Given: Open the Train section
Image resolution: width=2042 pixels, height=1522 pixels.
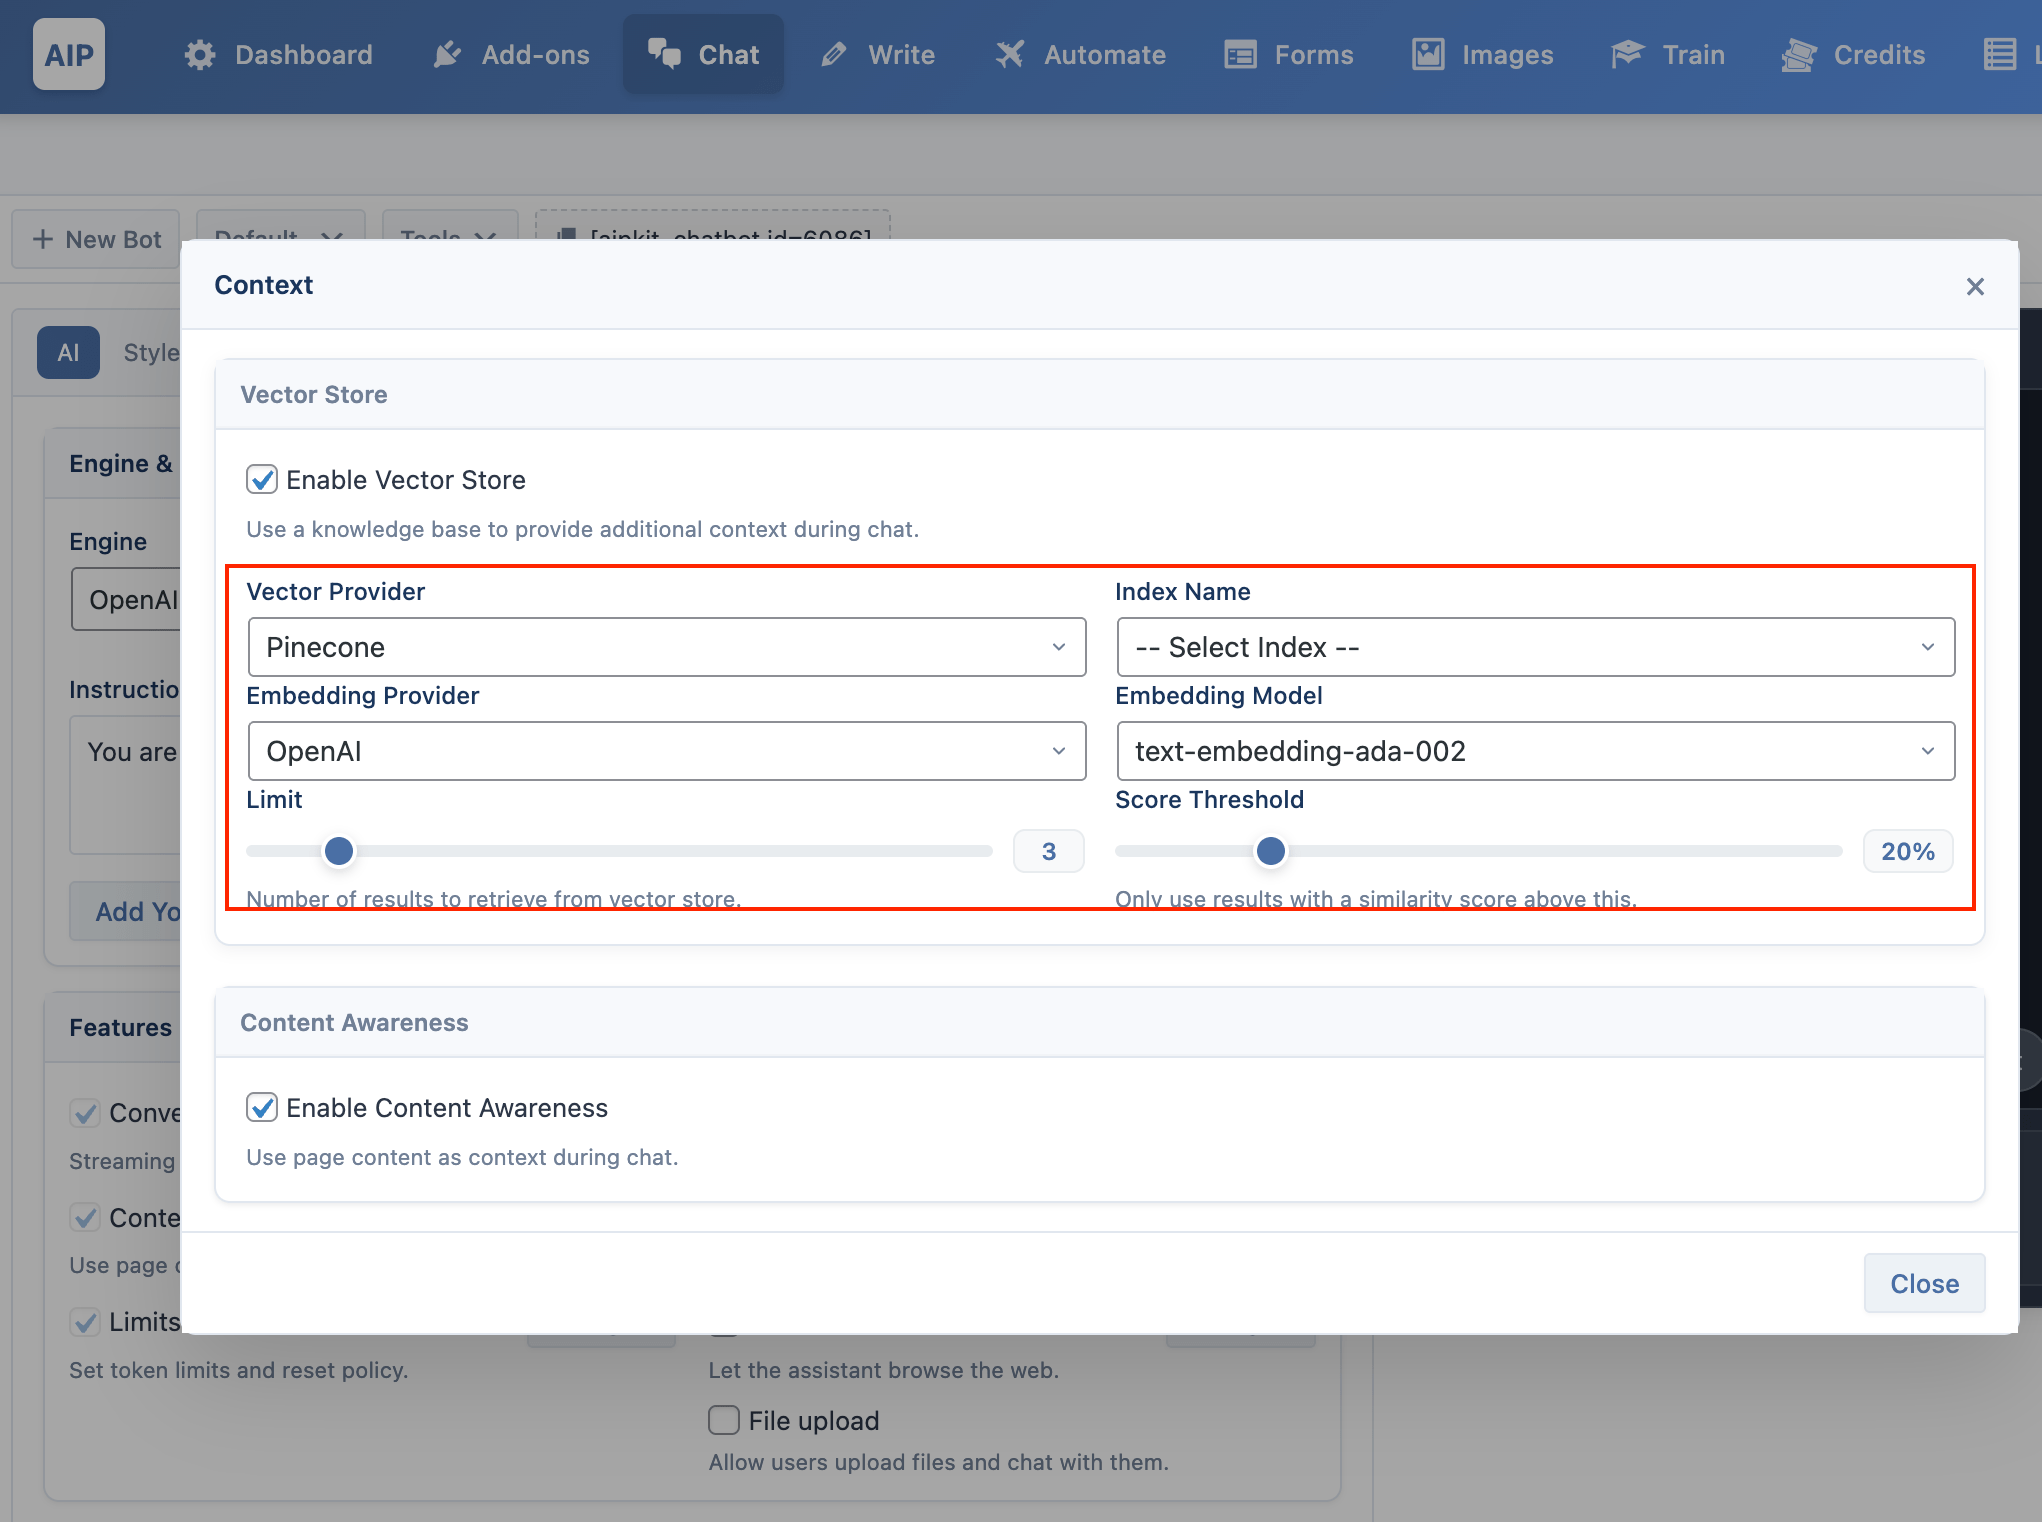Looking at the screenshot, I should point(1668,55).
